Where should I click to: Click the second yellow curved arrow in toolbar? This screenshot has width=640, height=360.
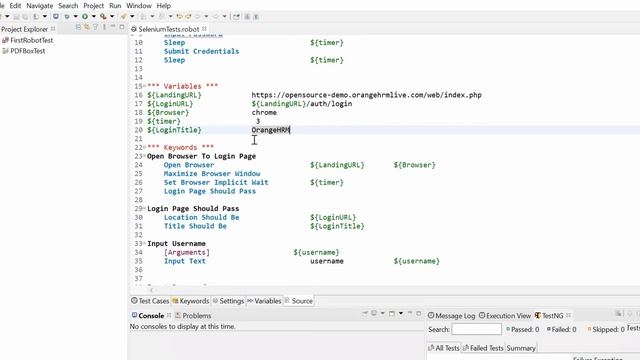[188, 17]
